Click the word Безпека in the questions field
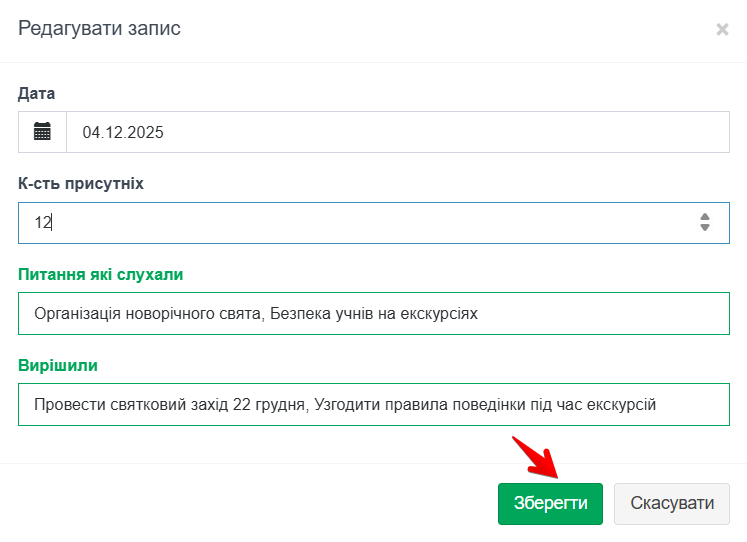 300,313
